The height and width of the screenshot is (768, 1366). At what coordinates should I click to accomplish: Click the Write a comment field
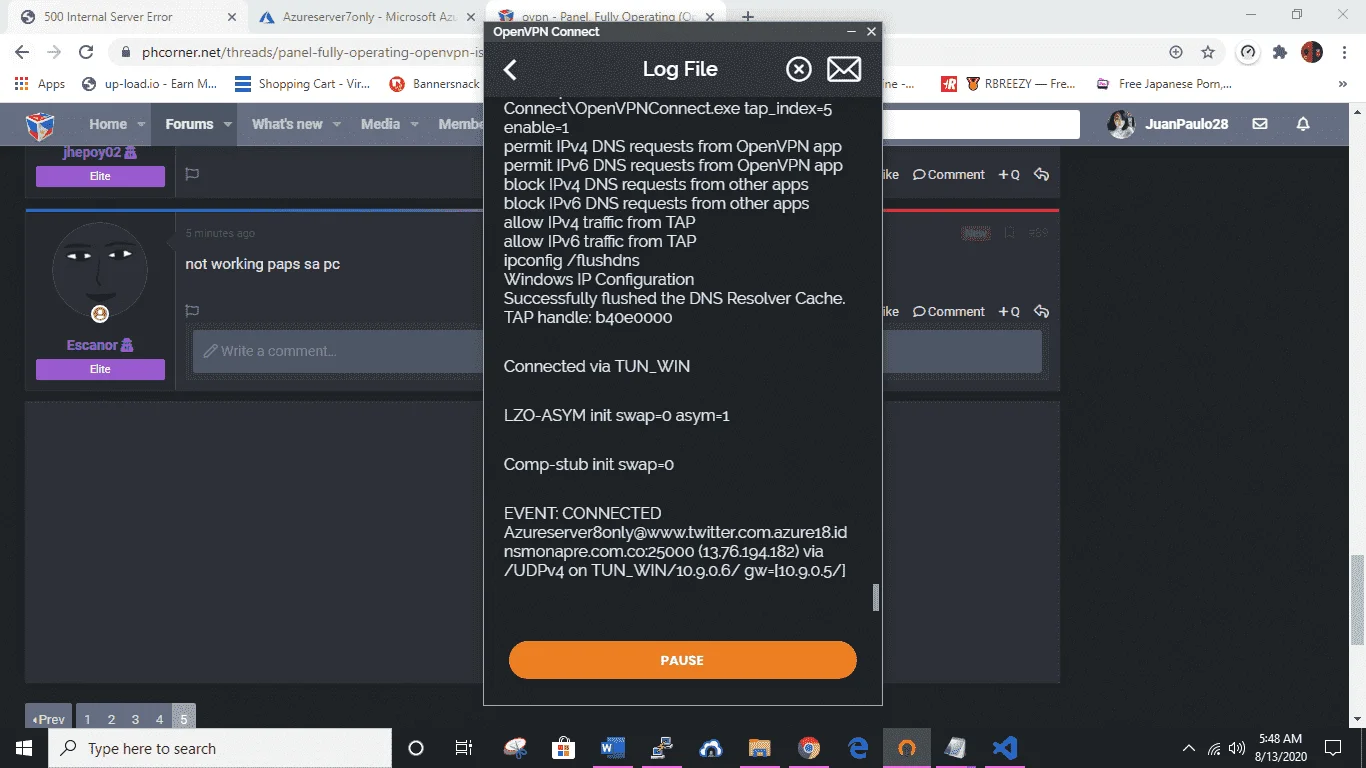[x=617, y=351]
